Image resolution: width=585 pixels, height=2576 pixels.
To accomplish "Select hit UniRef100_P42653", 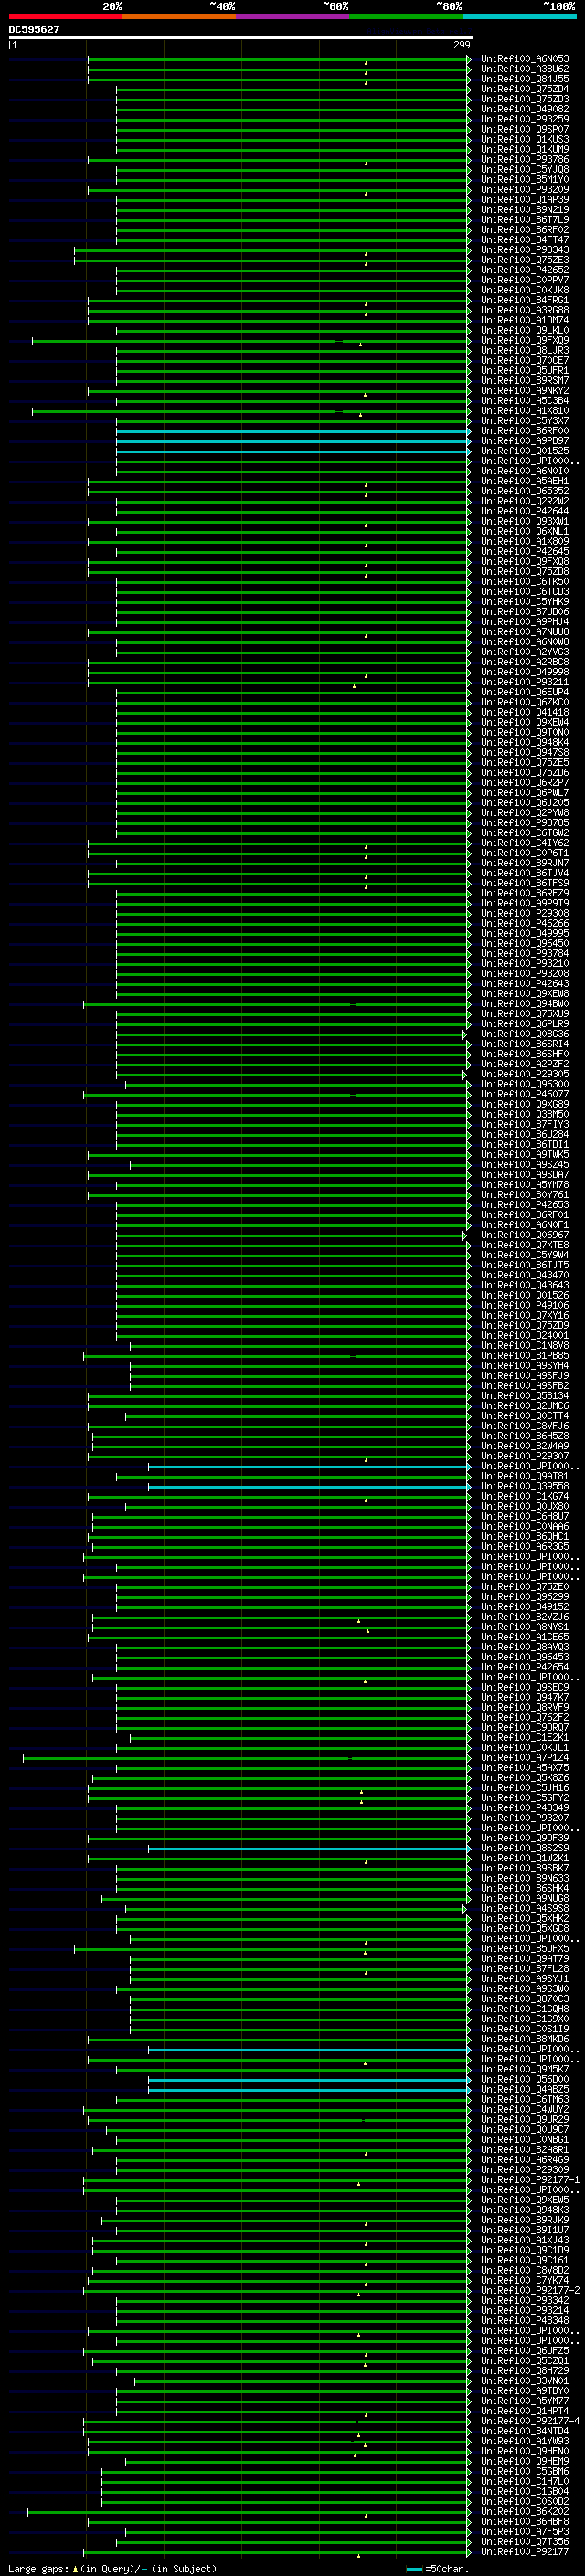I will [525, 1205].
